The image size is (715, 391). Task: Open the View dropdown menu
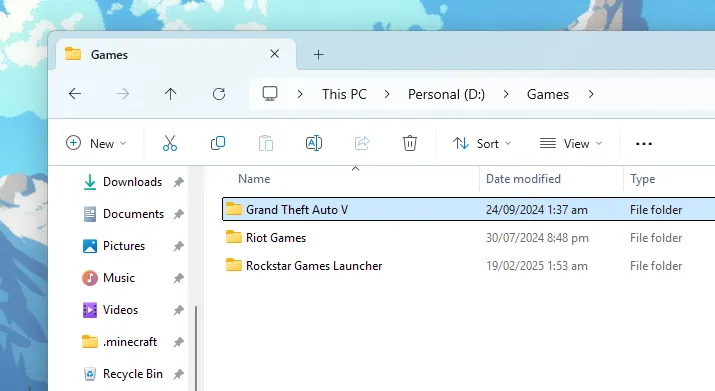[571, 143]
